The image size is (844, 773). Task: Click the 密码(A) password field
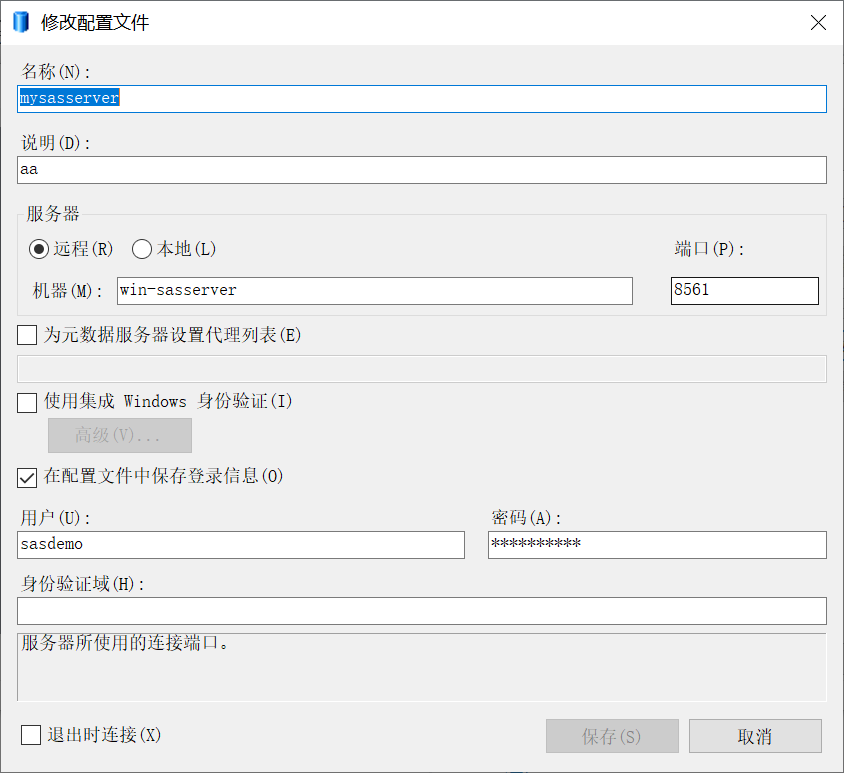click(657, 545)
